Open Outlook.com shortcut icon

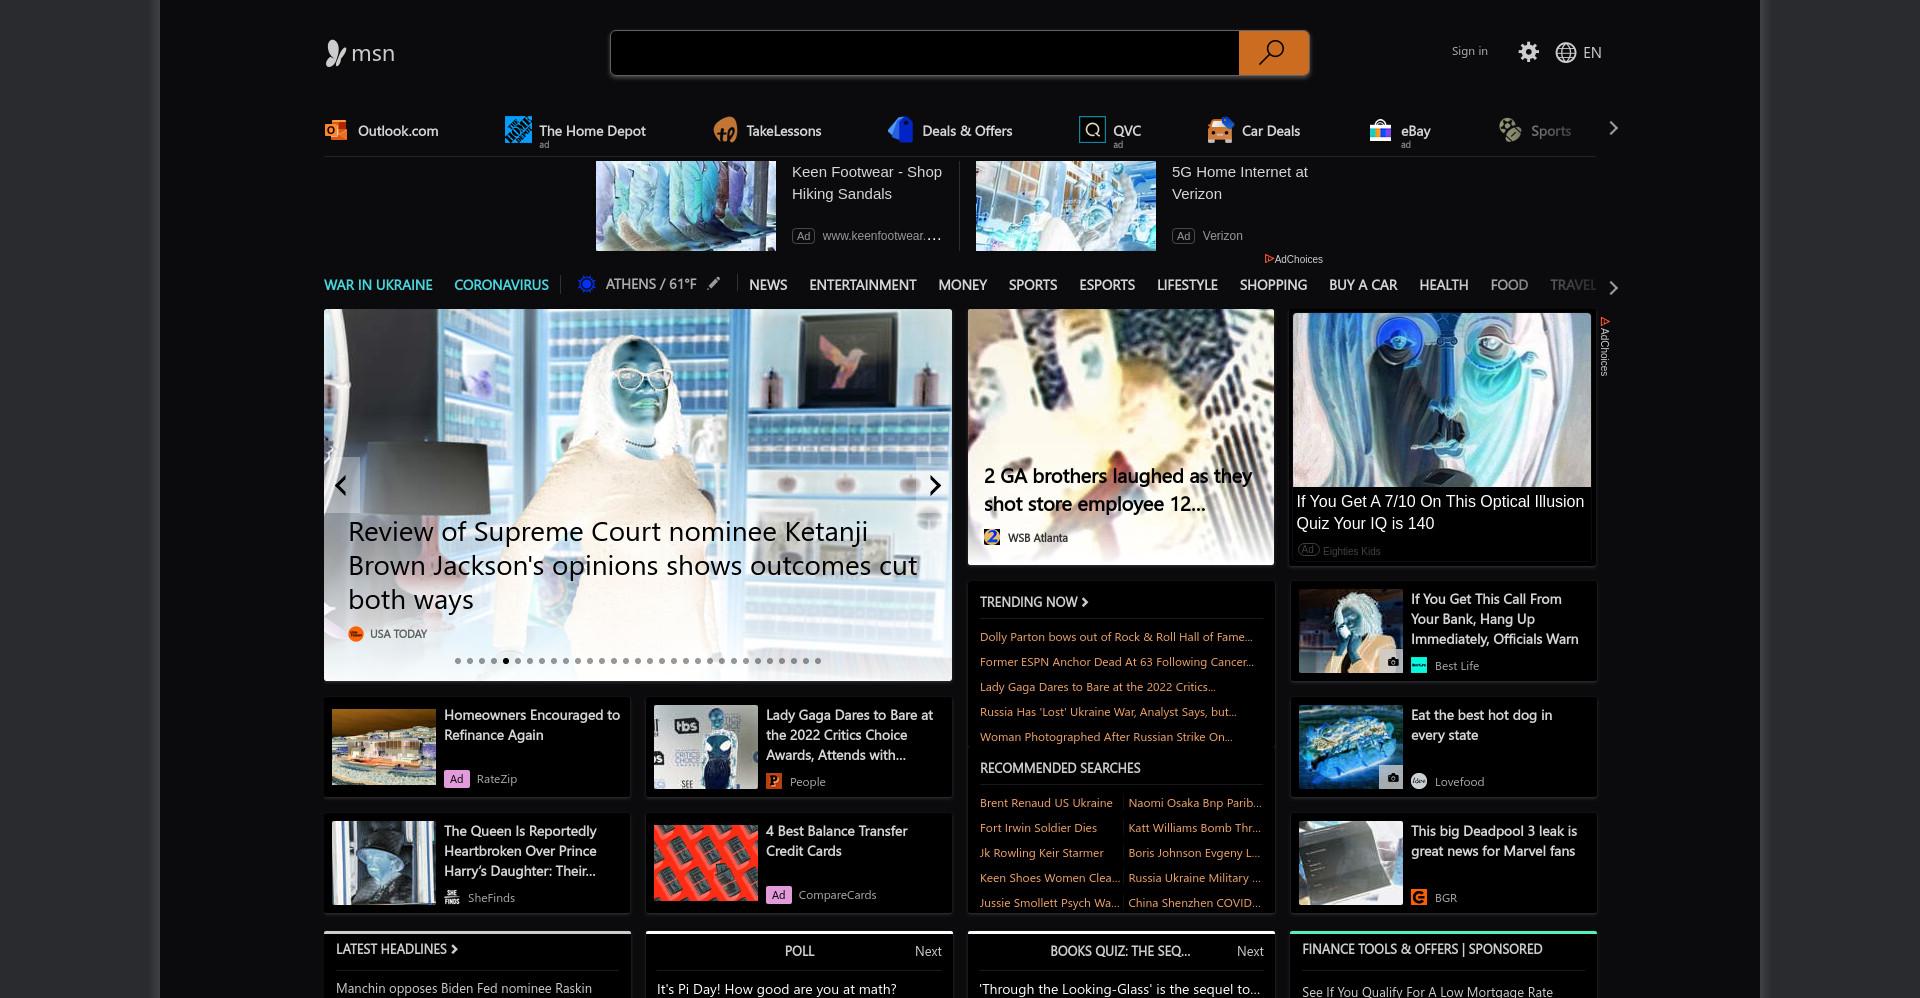pos(336,130)
